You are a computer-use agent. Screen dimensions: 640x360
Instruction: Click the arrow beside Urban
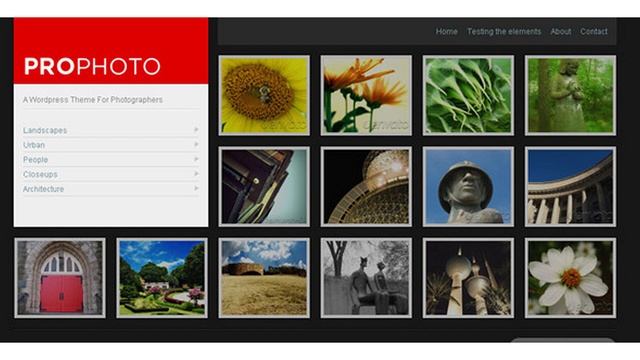[x=196, y=144]
